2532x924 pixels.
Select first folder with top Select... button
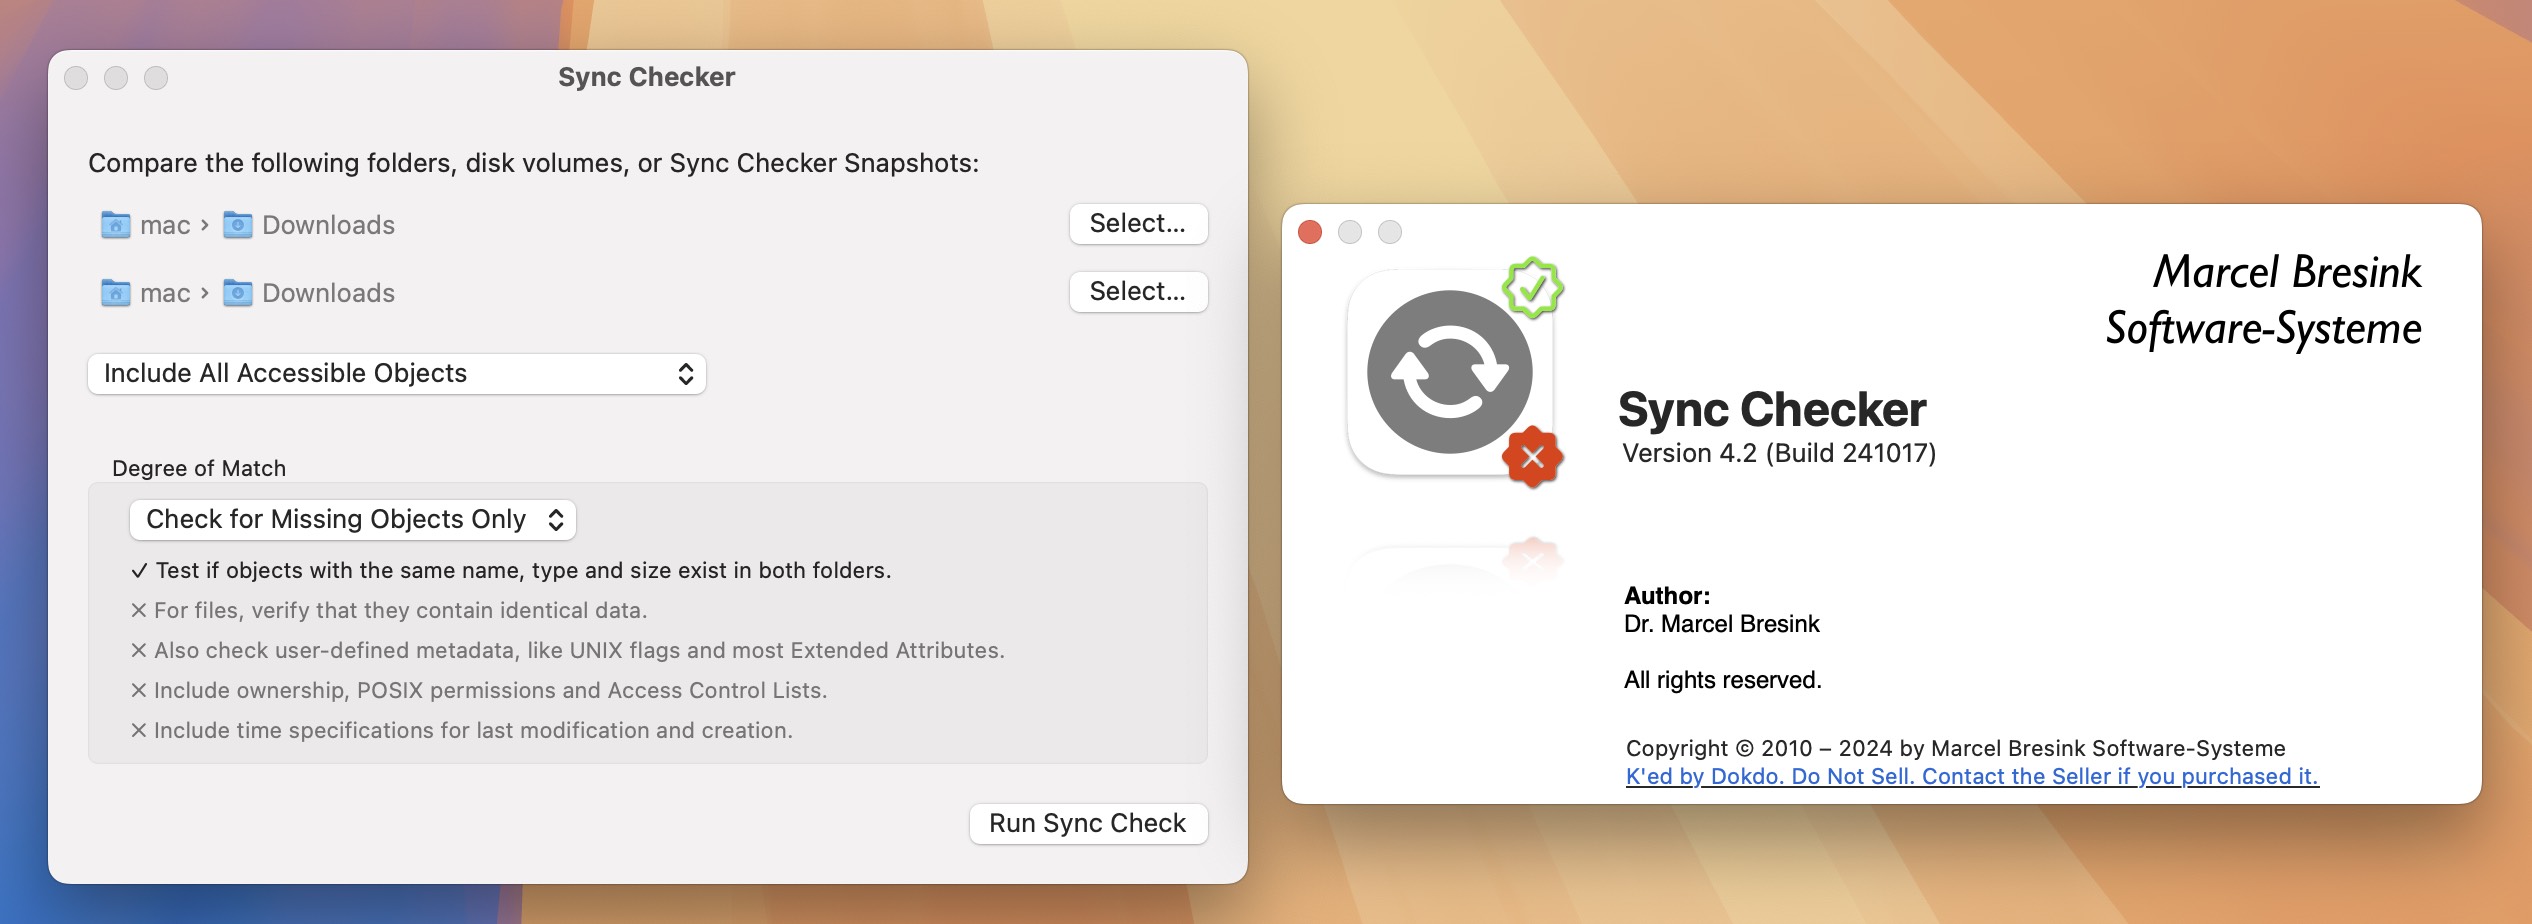[1138, 224]
